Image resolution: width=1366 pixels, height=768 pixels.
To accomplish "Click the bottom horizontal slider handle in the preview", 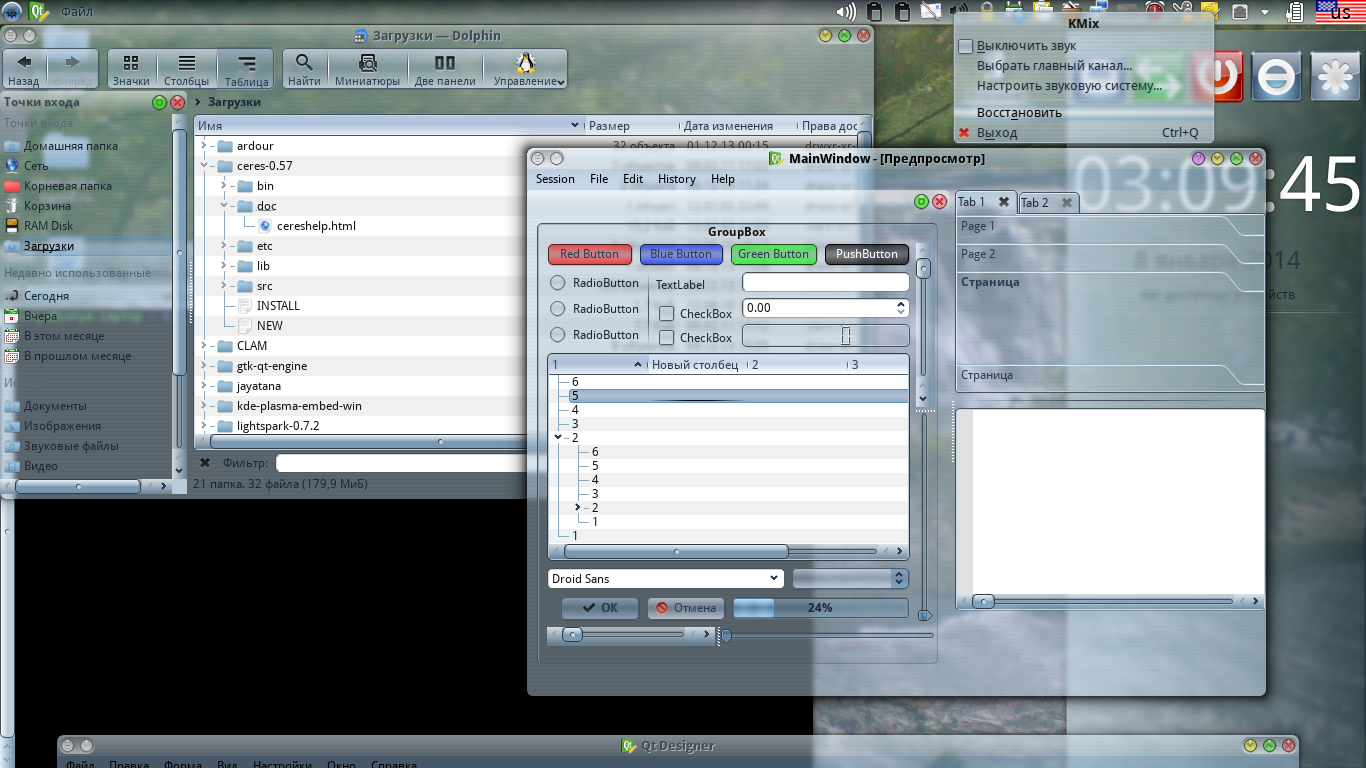I will coord(727,635).
